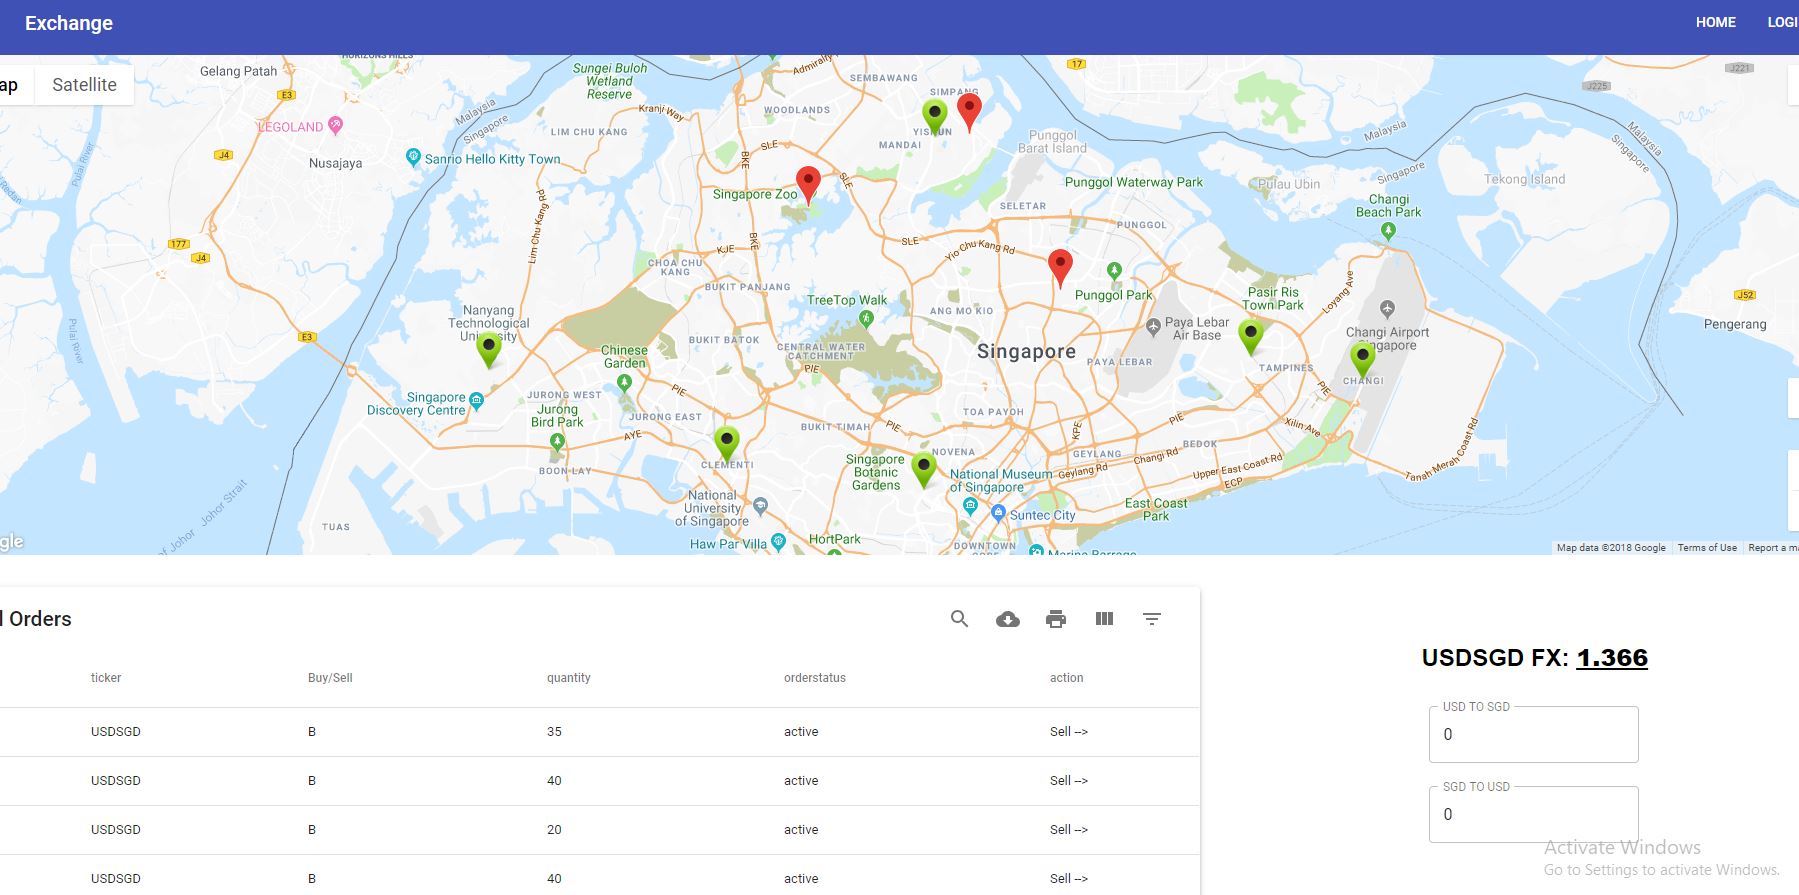The height and width of the screenshot is (895, 1799).
Task: Click the TreeTop Walk map icon
Action: tap(866, 319)
